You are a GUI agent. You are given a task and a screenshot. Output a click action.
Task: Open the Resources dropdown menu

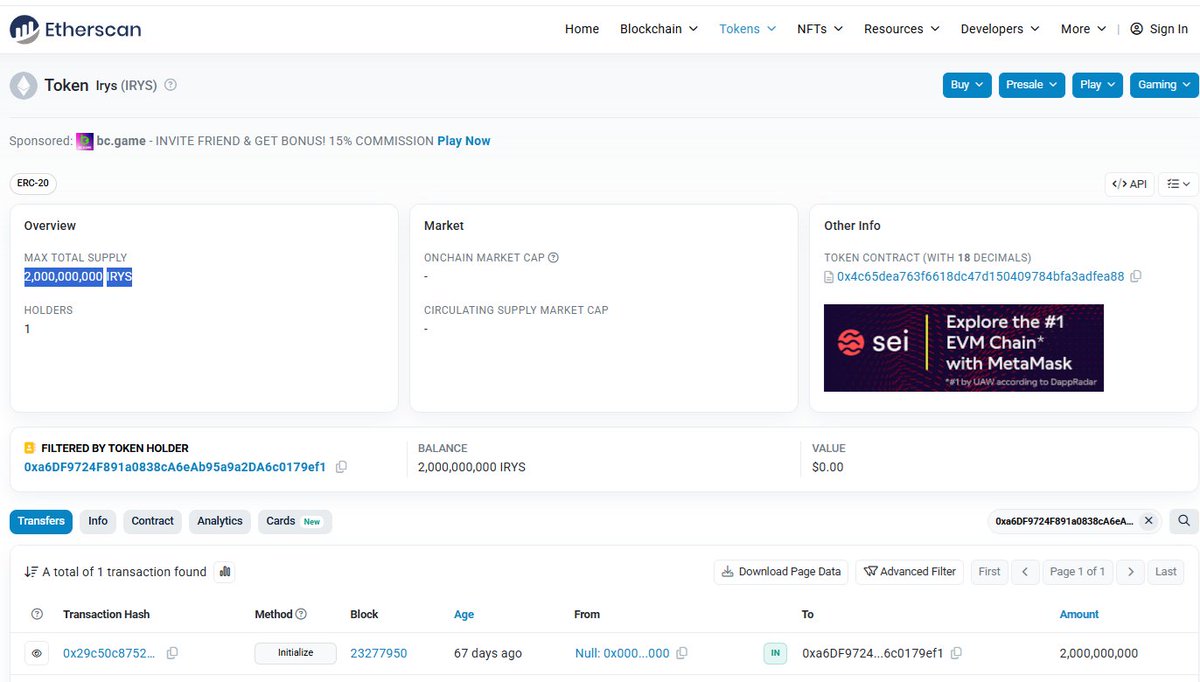(902, 29)
